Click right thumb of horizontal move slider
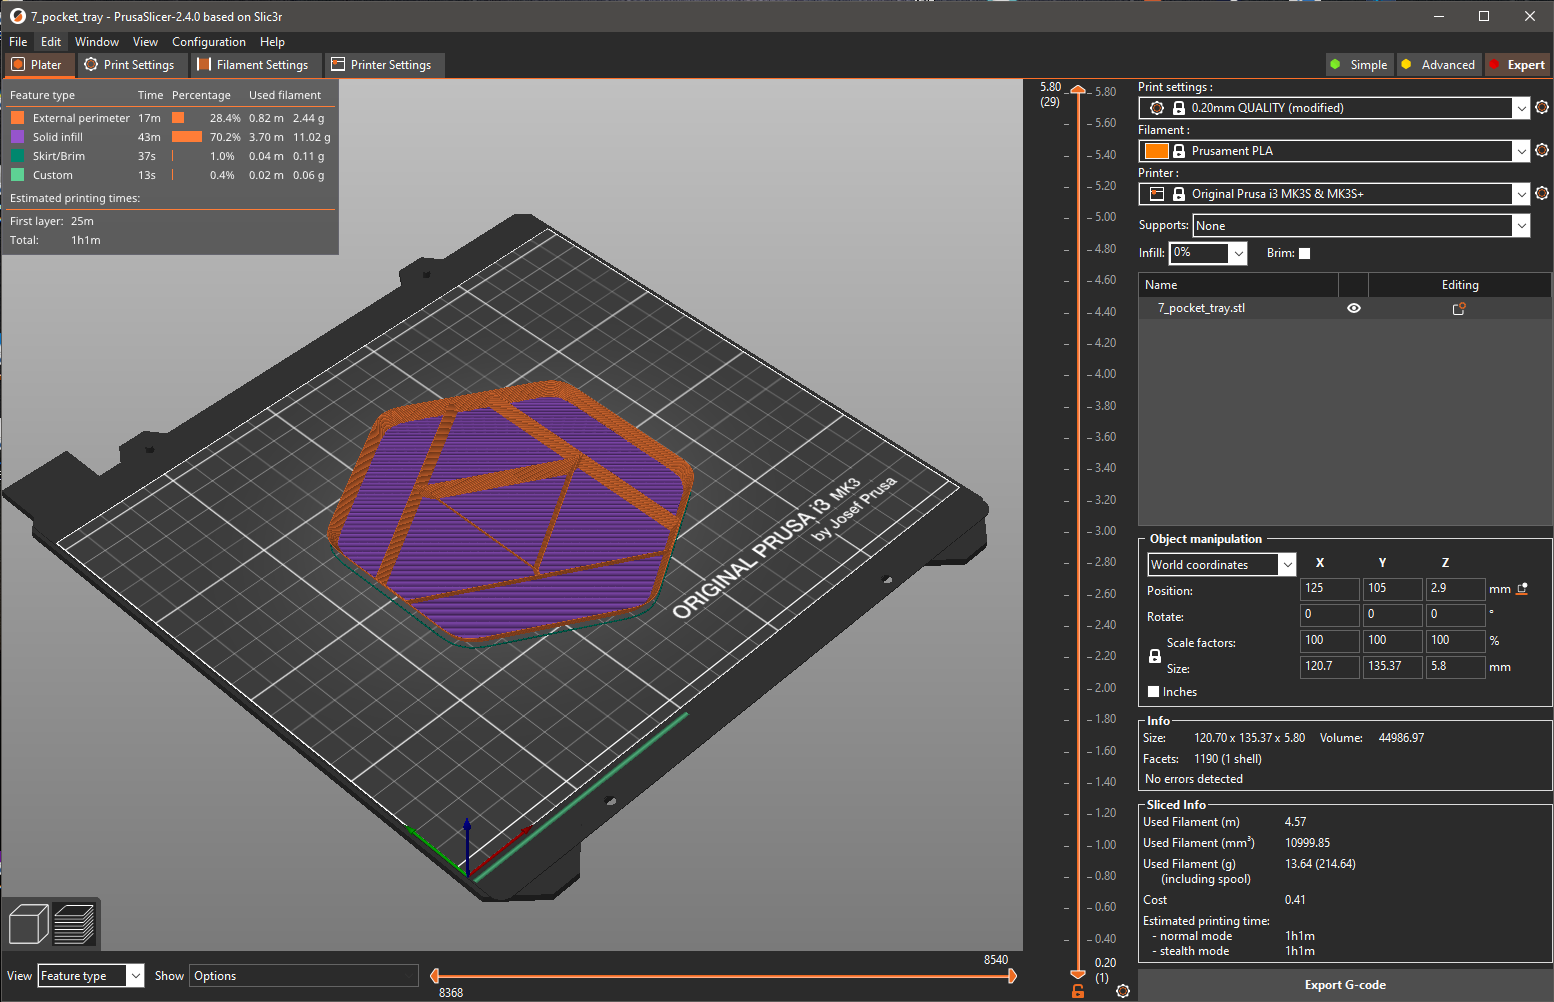Screen dimensions: 1554x1002 click(1012, 975)
